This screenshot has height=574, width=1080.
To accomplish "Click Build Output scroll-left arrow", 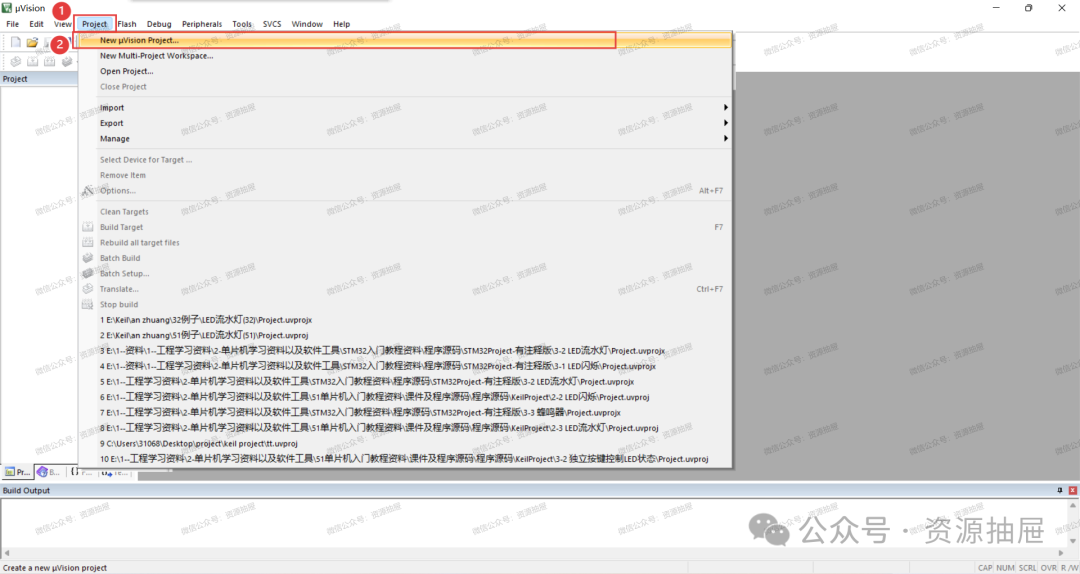I will (x=6, y=553).
